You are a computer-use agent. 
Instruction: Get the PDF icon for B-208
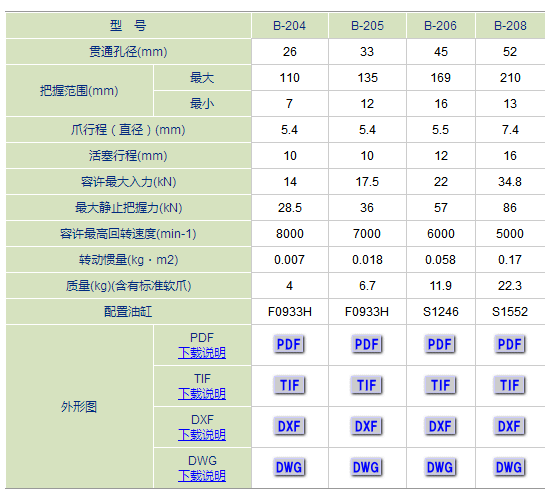509,344
